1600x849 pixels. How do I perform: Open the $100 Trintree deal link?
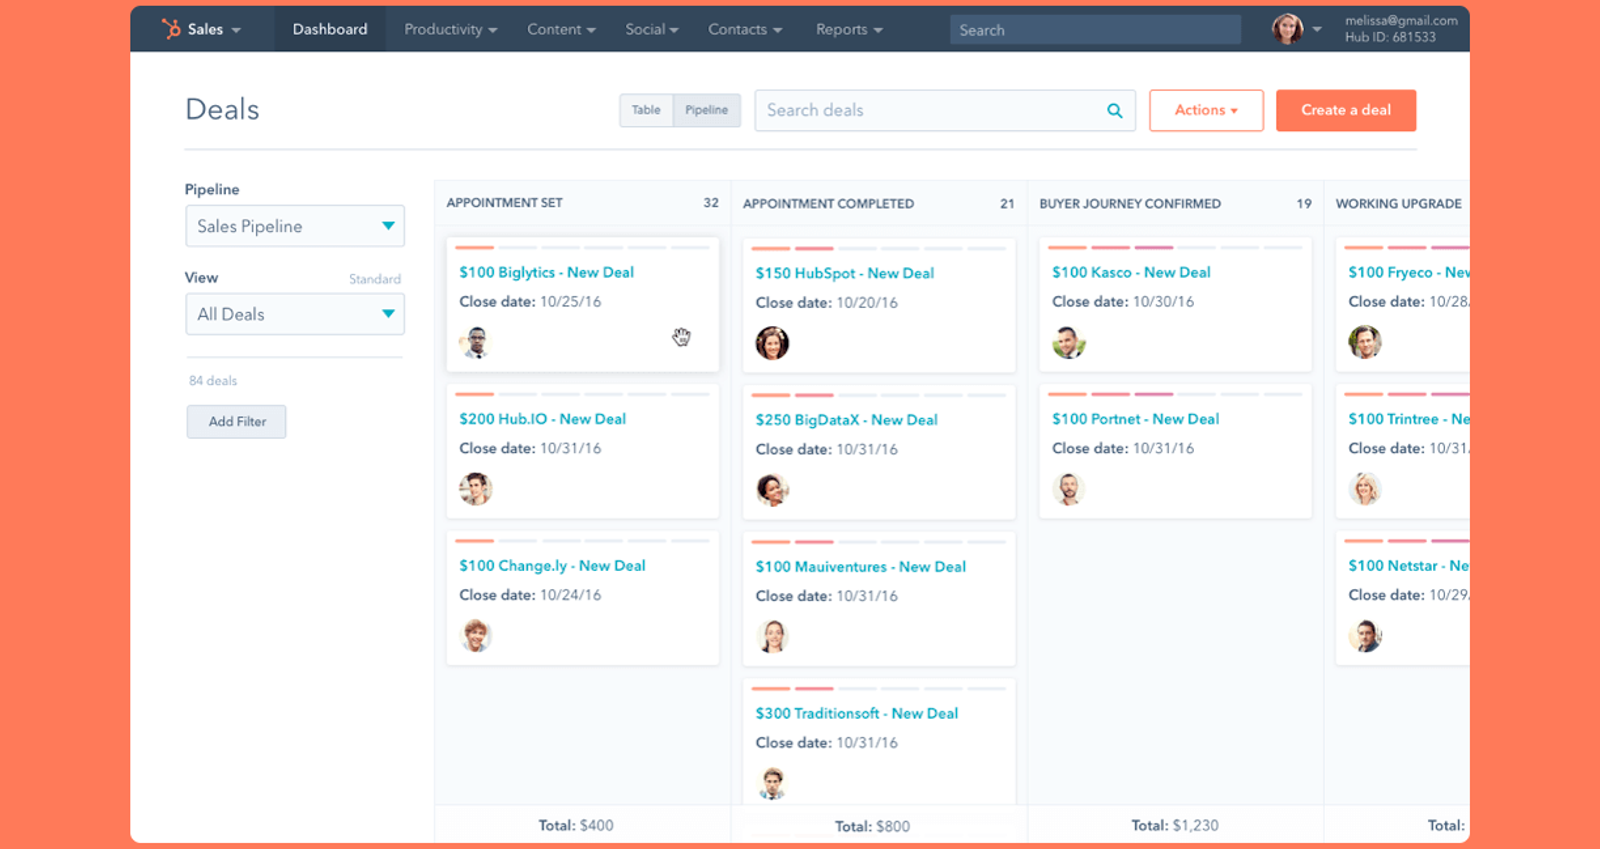click(x=1408, y=419)
